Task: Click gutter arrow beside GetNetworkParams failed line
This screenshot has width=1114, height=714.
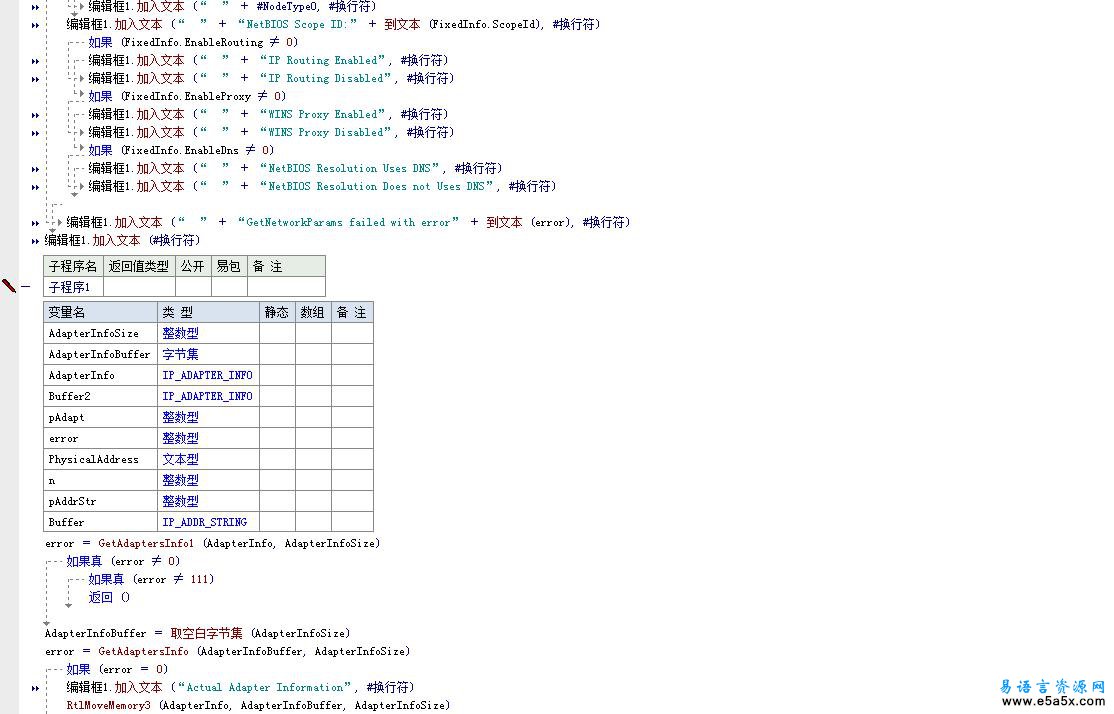Action: coord(36,223)
